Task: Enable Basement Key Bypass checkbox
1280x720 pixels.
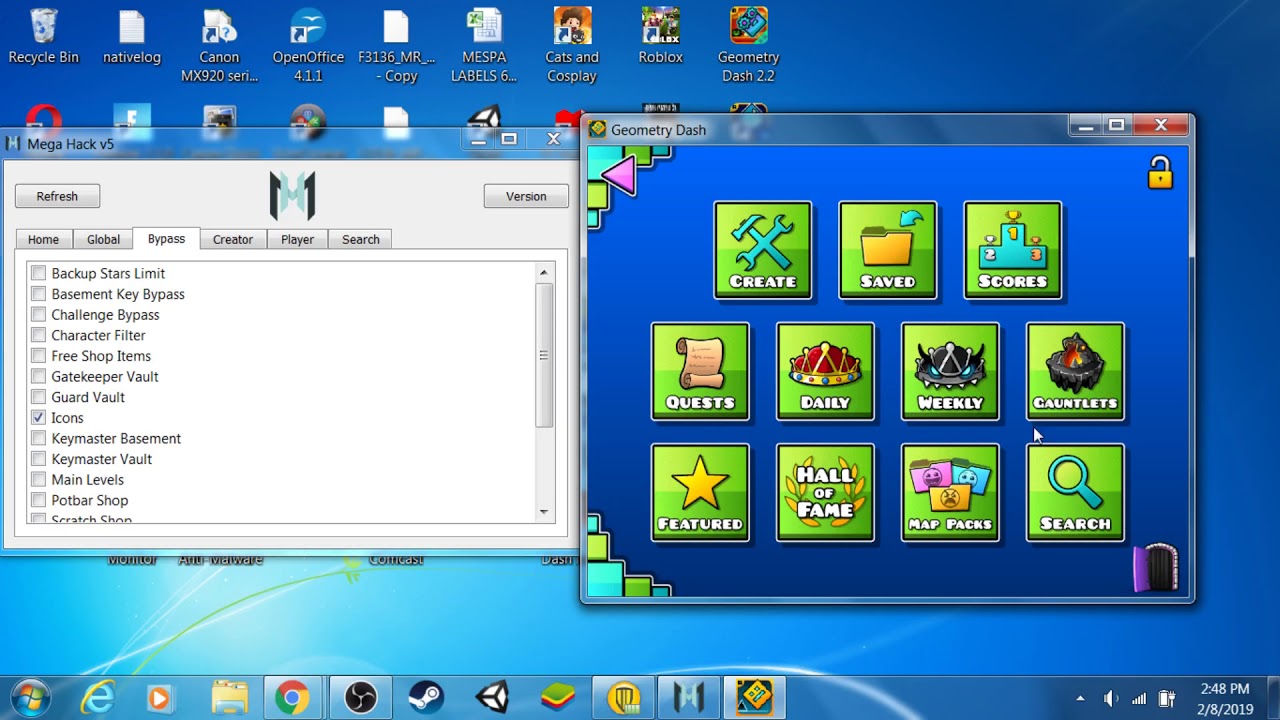Action: click(38, 294)
